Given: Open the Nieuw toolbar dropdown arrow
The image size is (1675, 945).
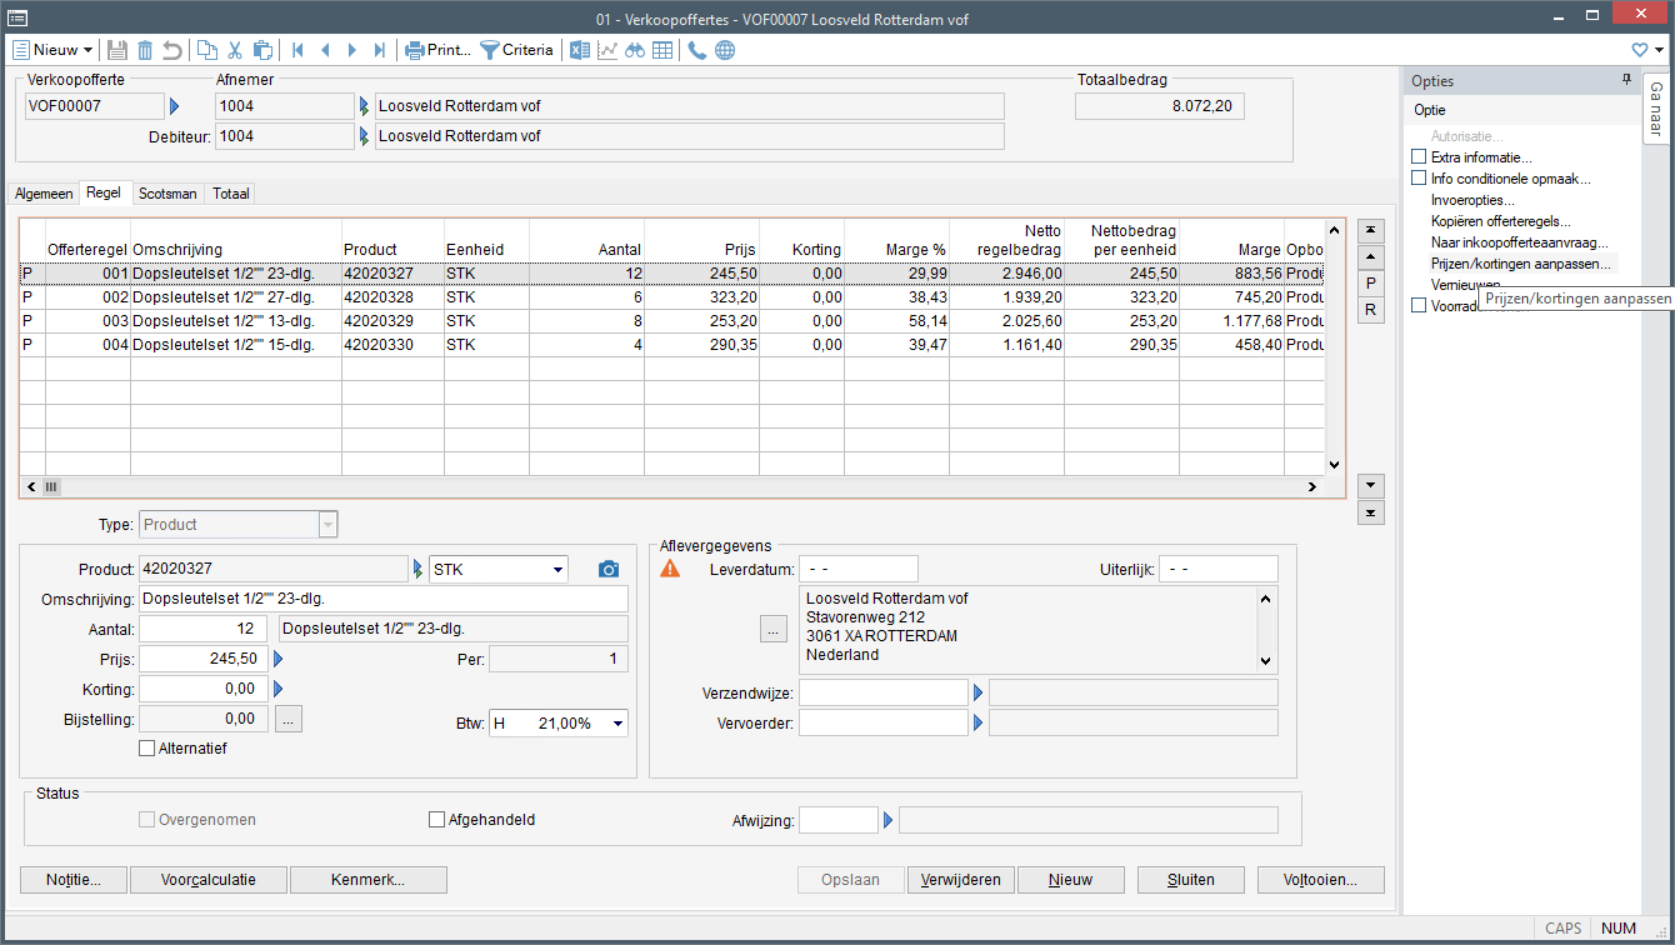Looking at the screenshot, I should (88, 50).
